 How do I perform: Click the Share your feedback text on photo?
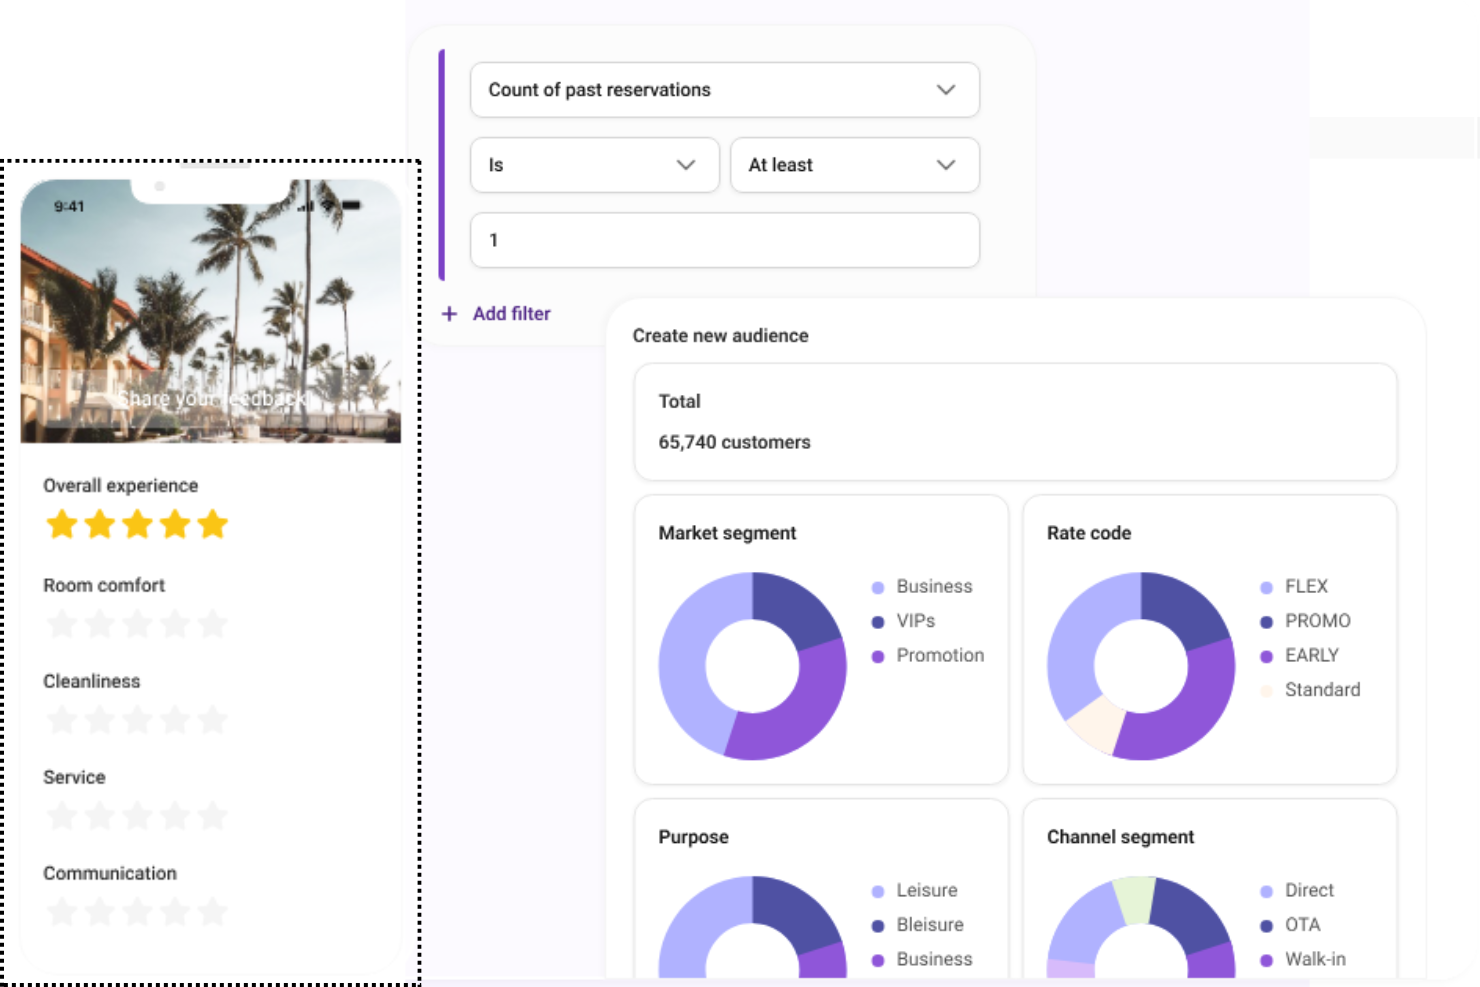pyautogui.click(x=213, y=399)
